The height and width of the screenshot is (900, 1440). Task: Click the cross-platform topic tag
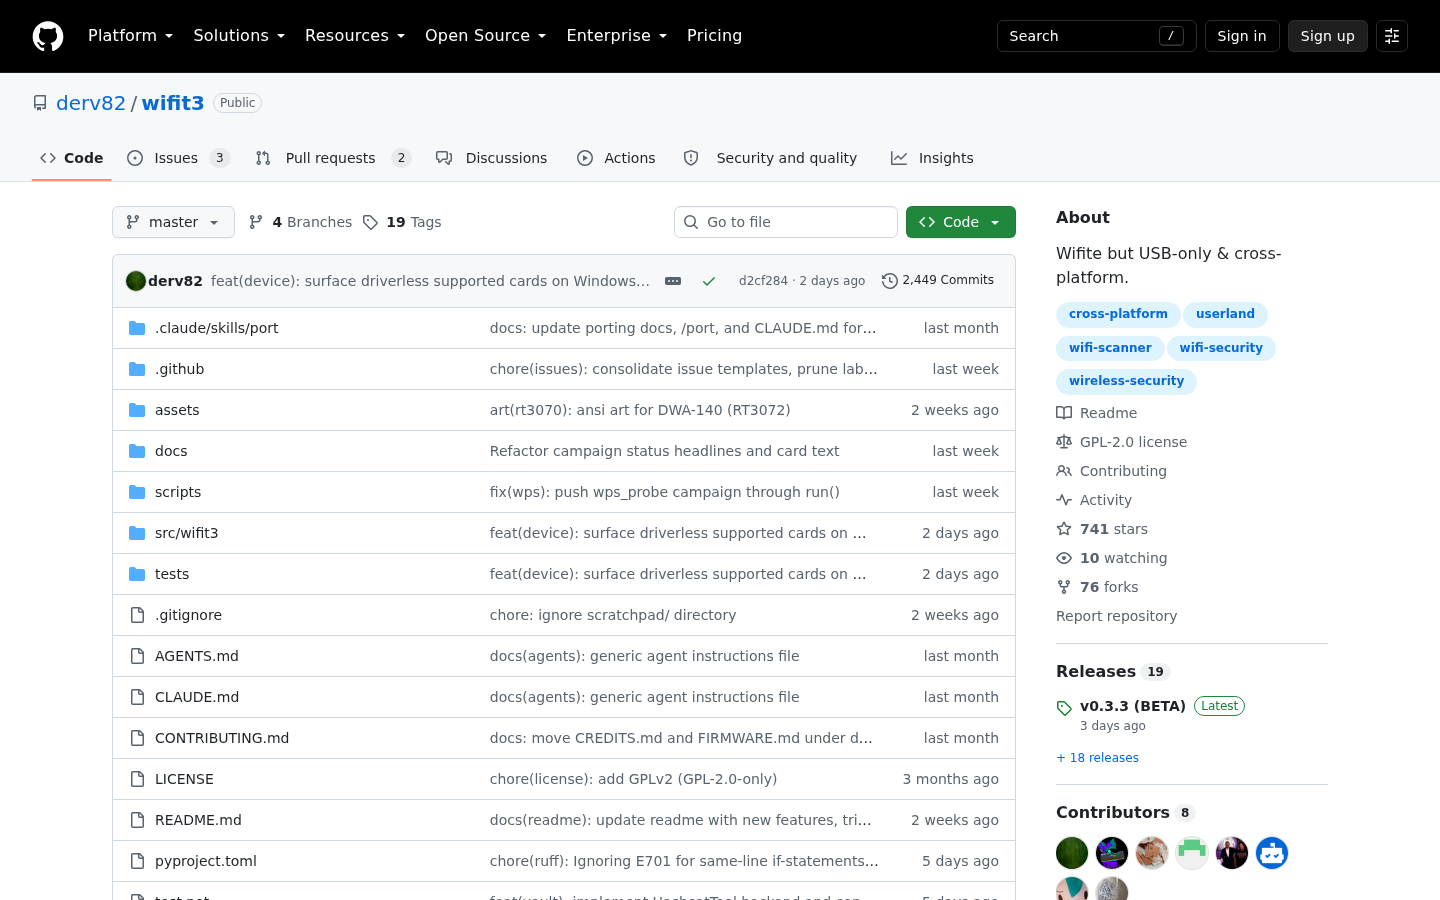pos(1118,314)
